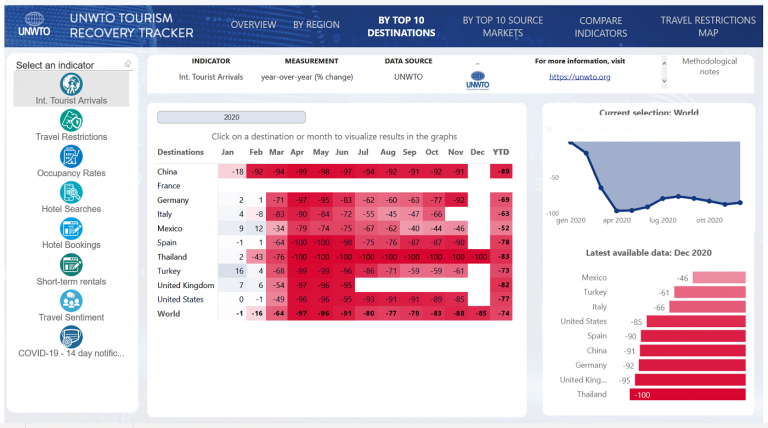This screenshot has width=768, height=428.
Task: Click the May column header
Action: click(321, 152)
